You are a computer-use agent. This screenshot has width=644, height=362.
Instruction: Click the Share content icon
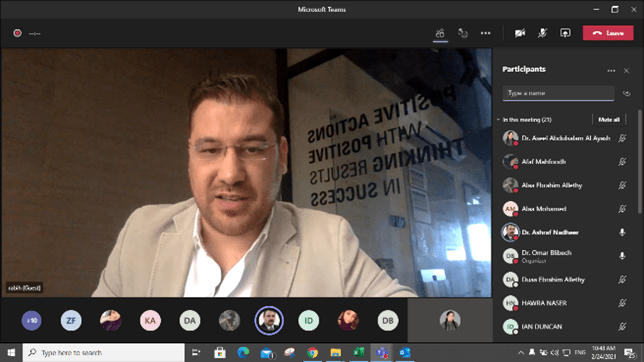[x=565, y=33]
